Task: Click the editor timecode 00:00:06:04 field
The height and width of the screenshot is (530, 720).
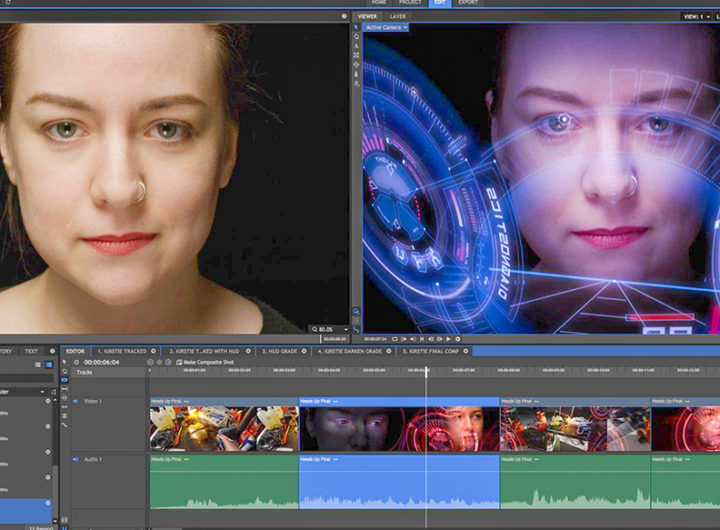Action: (101, 362)
